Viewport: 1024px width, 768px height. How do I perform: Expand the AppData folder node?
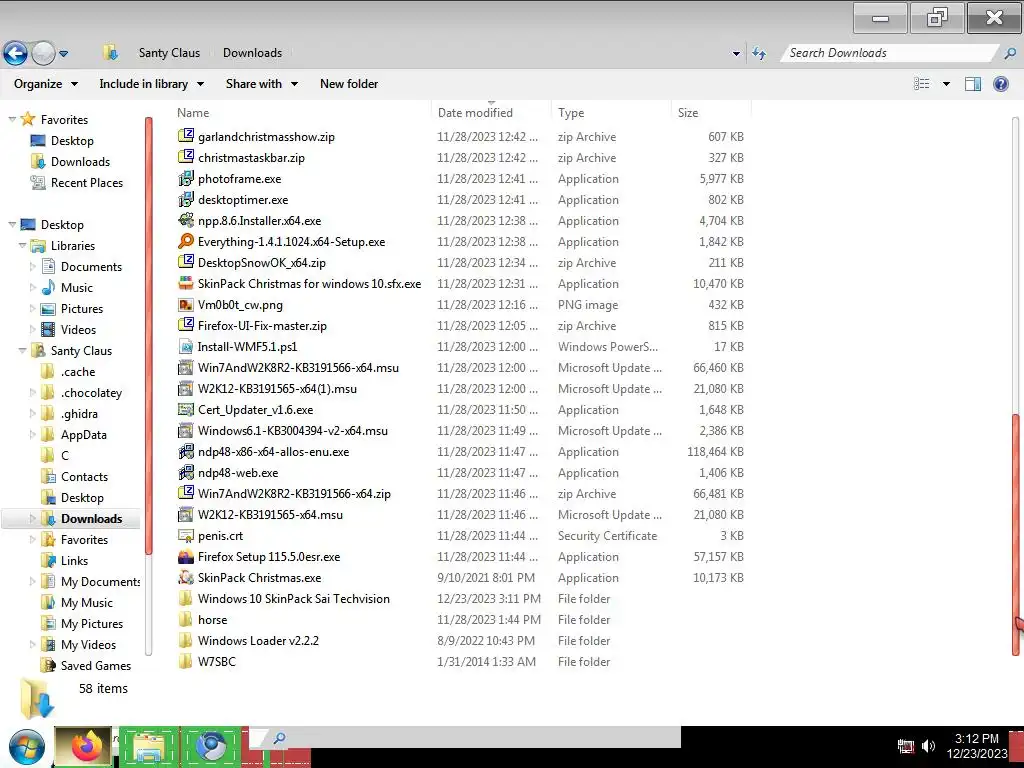(x=33, y=434)
